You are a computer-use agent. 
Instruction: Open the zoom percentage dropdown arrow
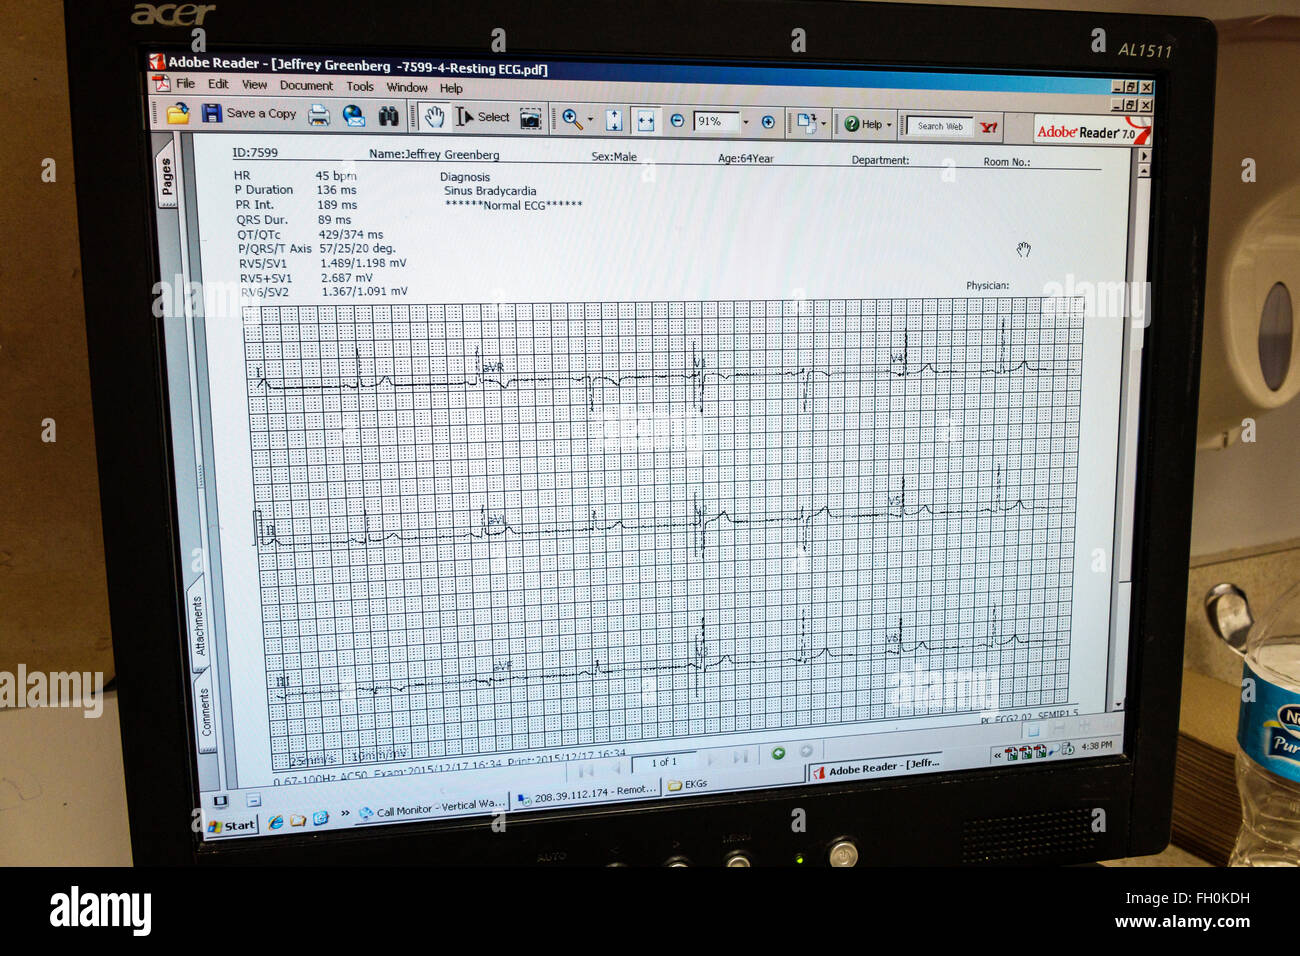[x=745, y=123]
